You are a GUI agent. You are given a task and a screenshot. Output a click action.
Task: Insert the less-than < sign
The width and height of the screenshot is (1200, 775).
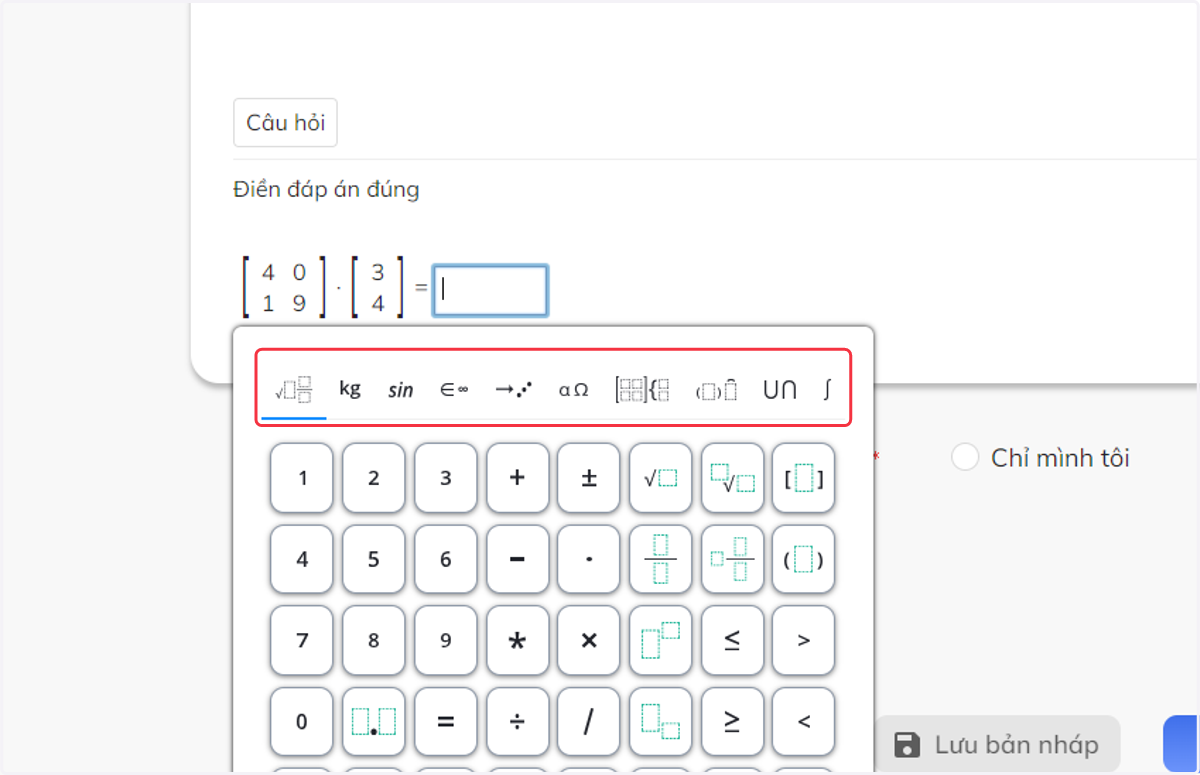[x=804, y=721]
